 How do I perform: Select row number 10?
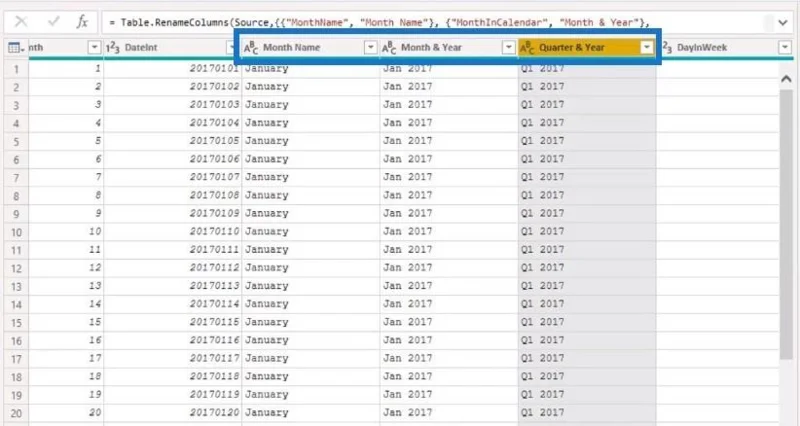click(16, 232)
